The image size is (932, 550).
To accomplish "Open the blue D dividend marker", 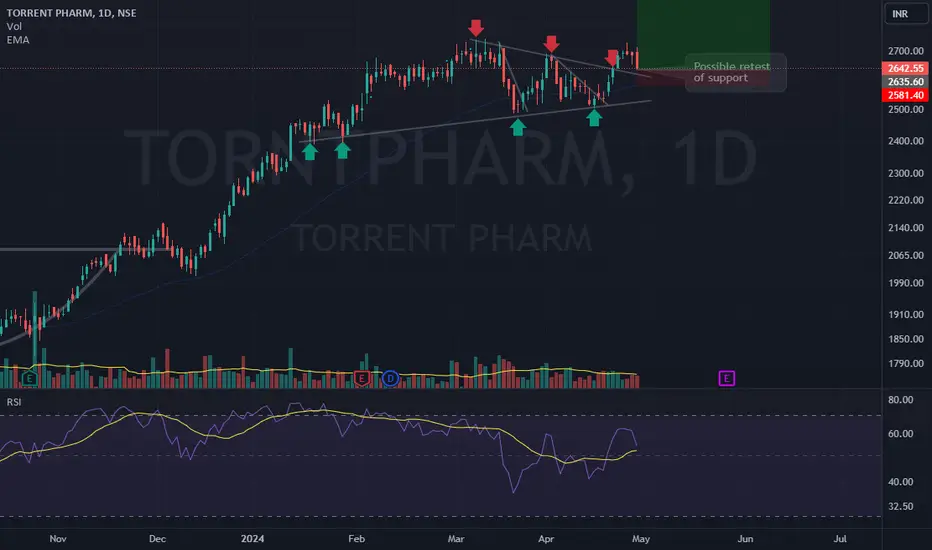I will tap(390, 378).
